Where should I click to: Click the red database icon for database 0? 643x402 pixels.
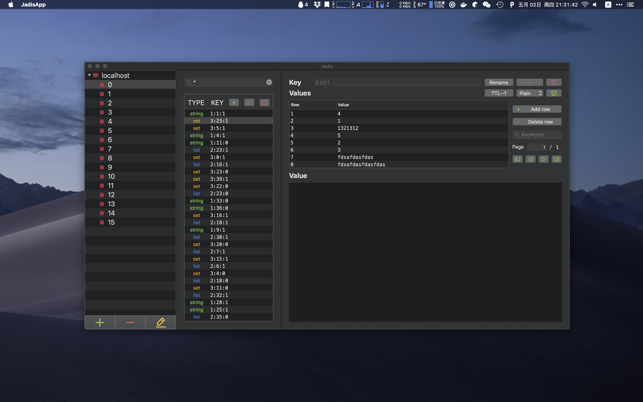[x=102, y=85]
